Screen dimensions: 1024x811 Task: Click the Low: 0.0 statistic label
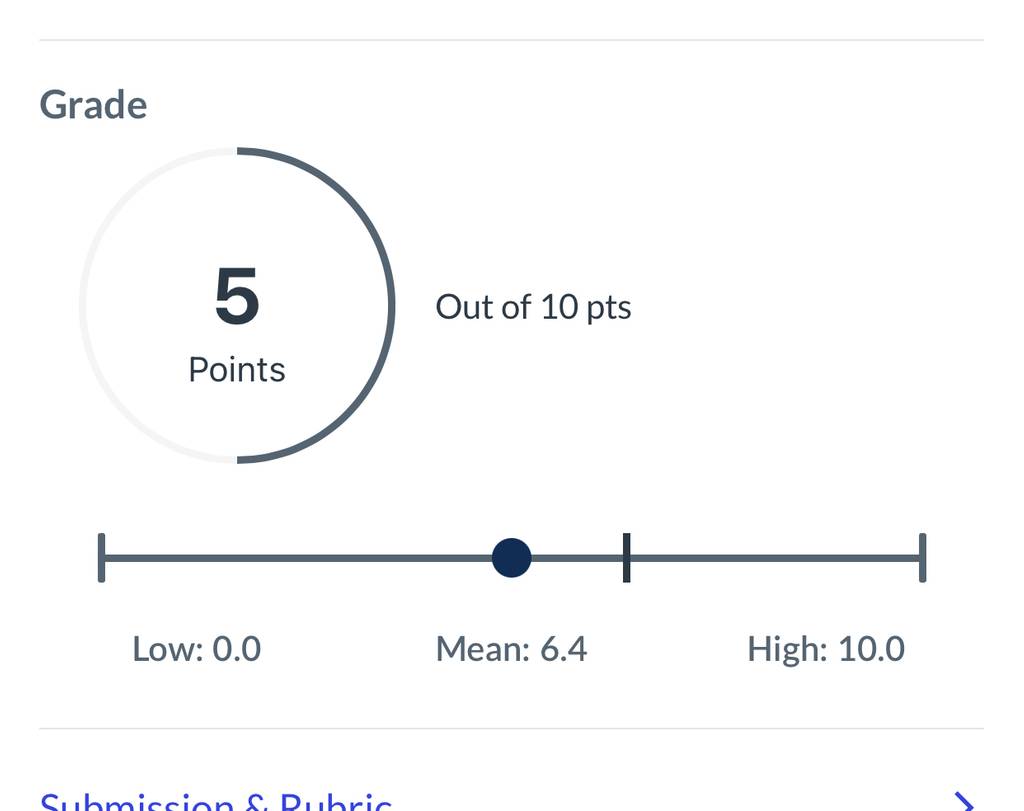tap(197, 649)
